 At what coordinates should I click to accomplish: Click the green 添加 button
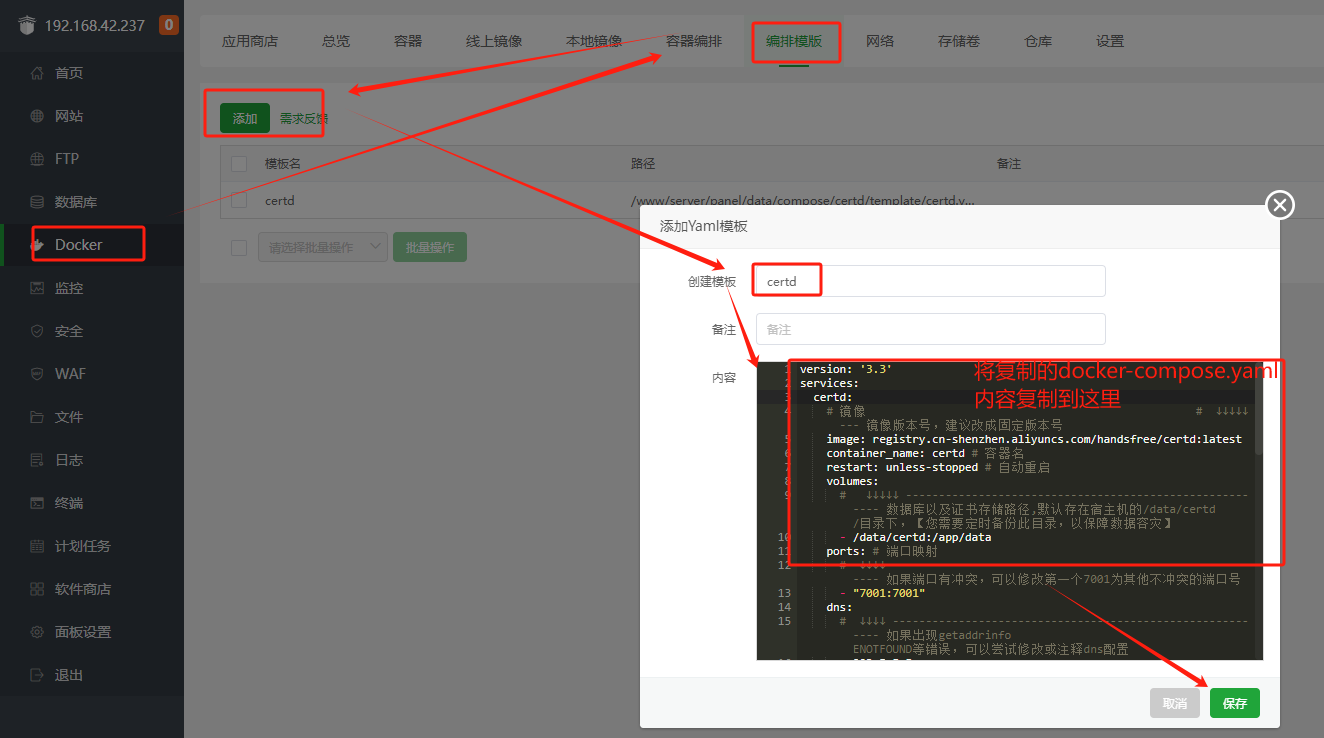point(245,118)
